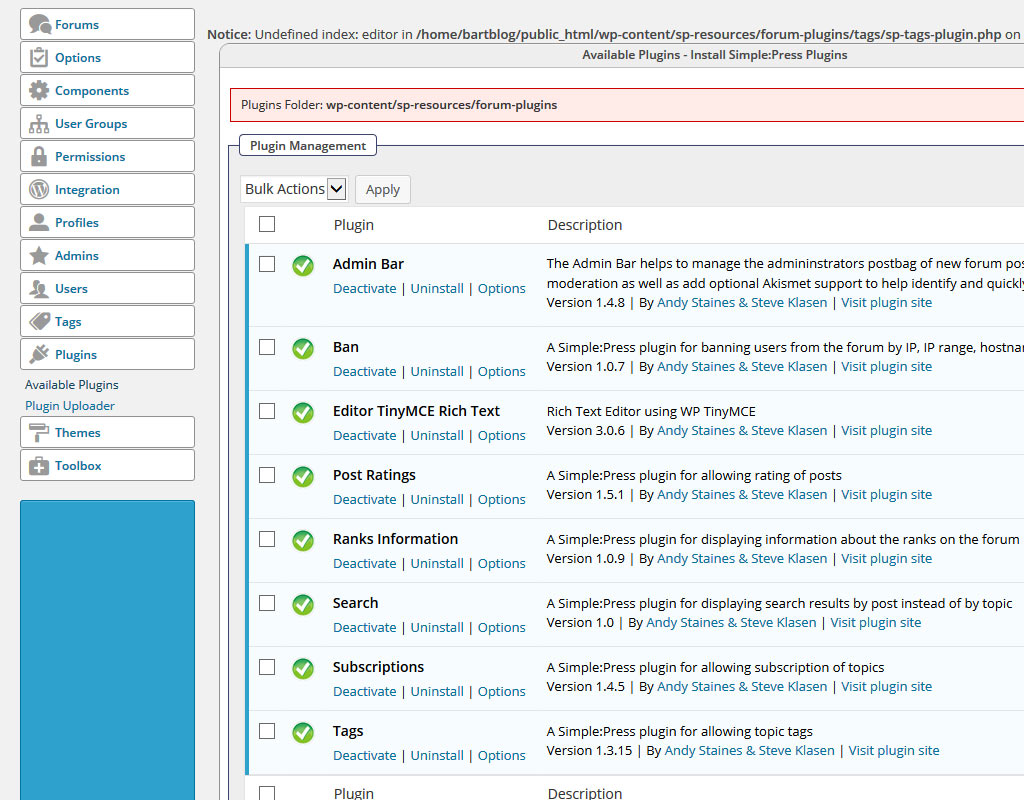Screen dimensions: 1024x800
Task: Open author link in Ban plugin row
Action: [742, 366]
